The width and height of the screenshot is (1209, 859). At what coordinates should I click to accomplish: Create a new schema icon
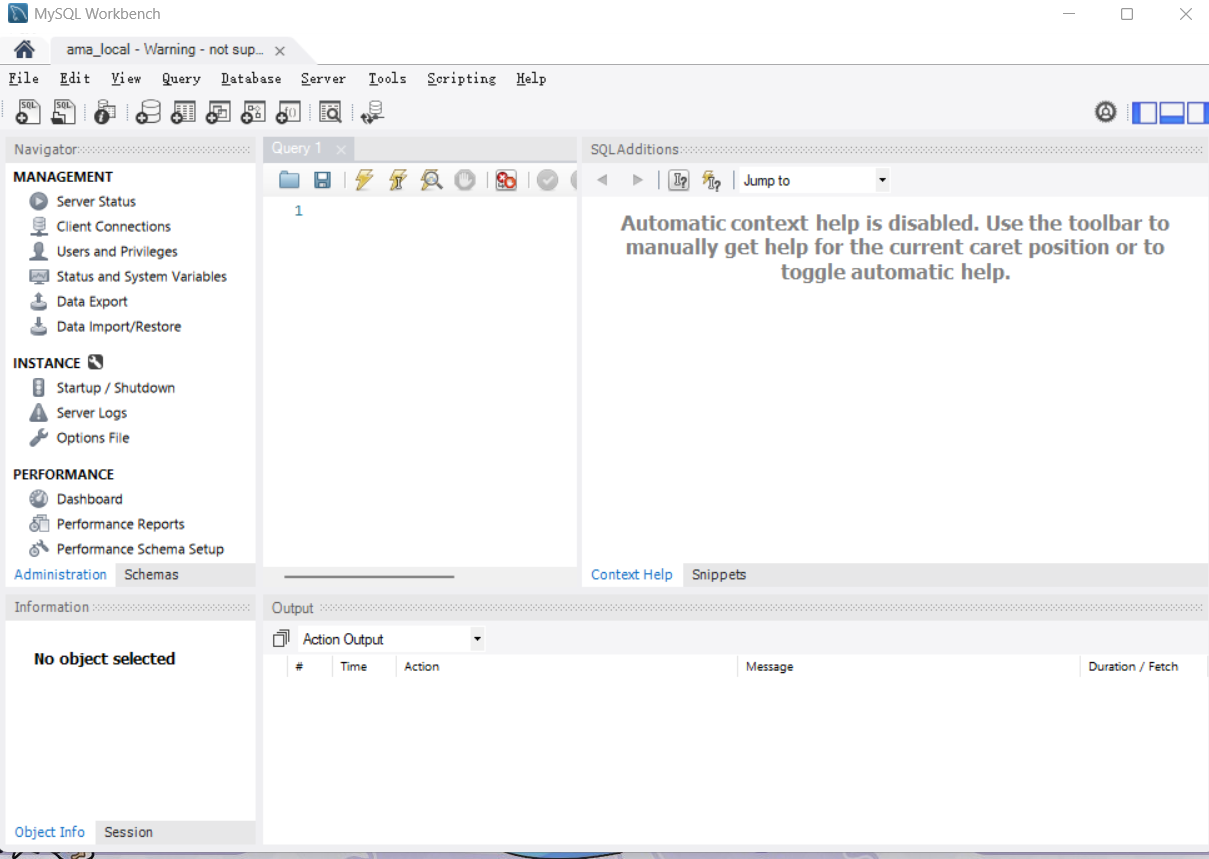tap(148, 113)
